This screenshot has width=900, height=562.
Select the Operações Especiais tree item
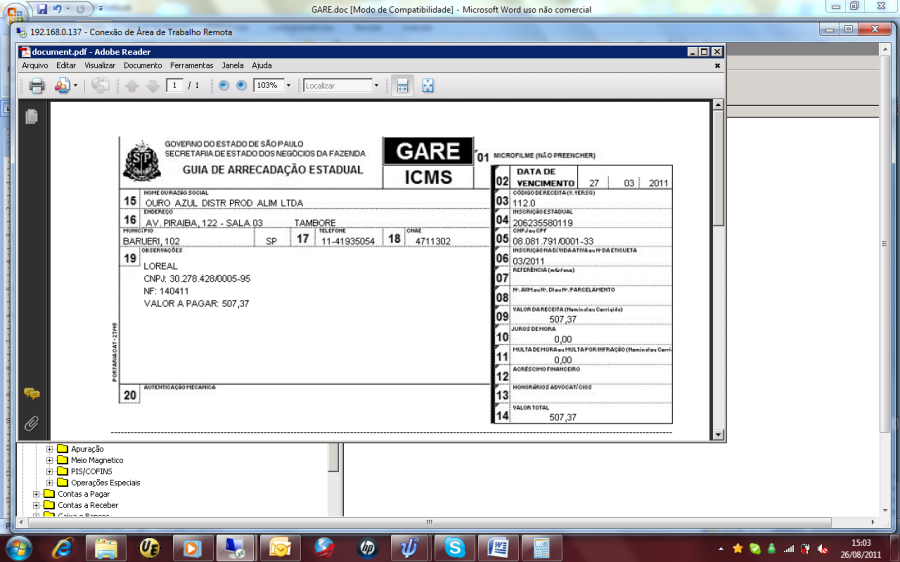(x=105, y=483)
